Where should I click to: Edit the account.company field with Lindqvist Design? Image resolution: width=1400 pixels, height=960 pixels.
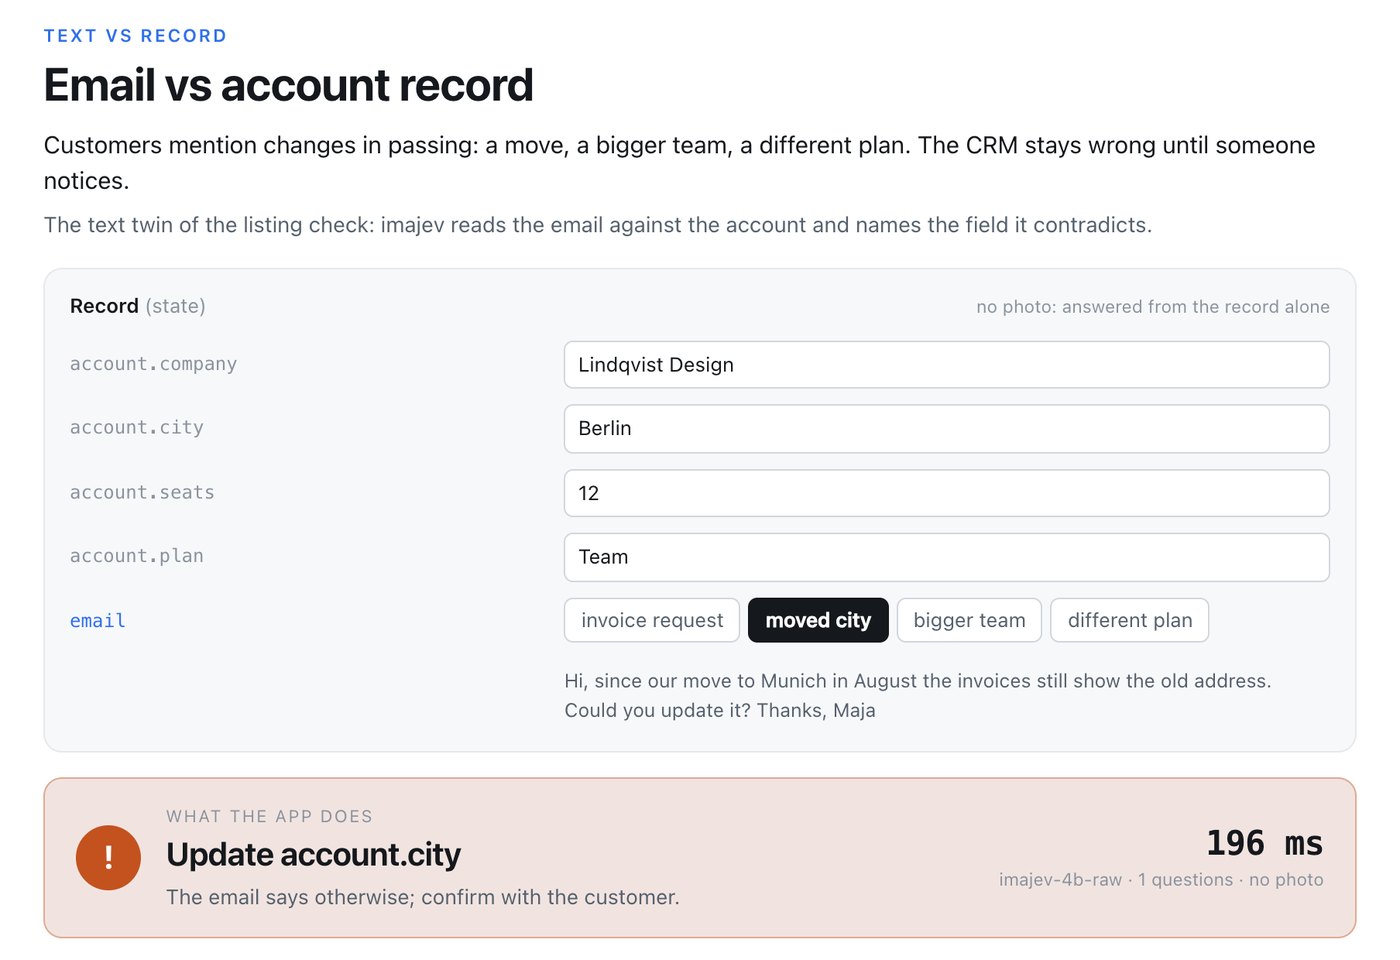947,365
